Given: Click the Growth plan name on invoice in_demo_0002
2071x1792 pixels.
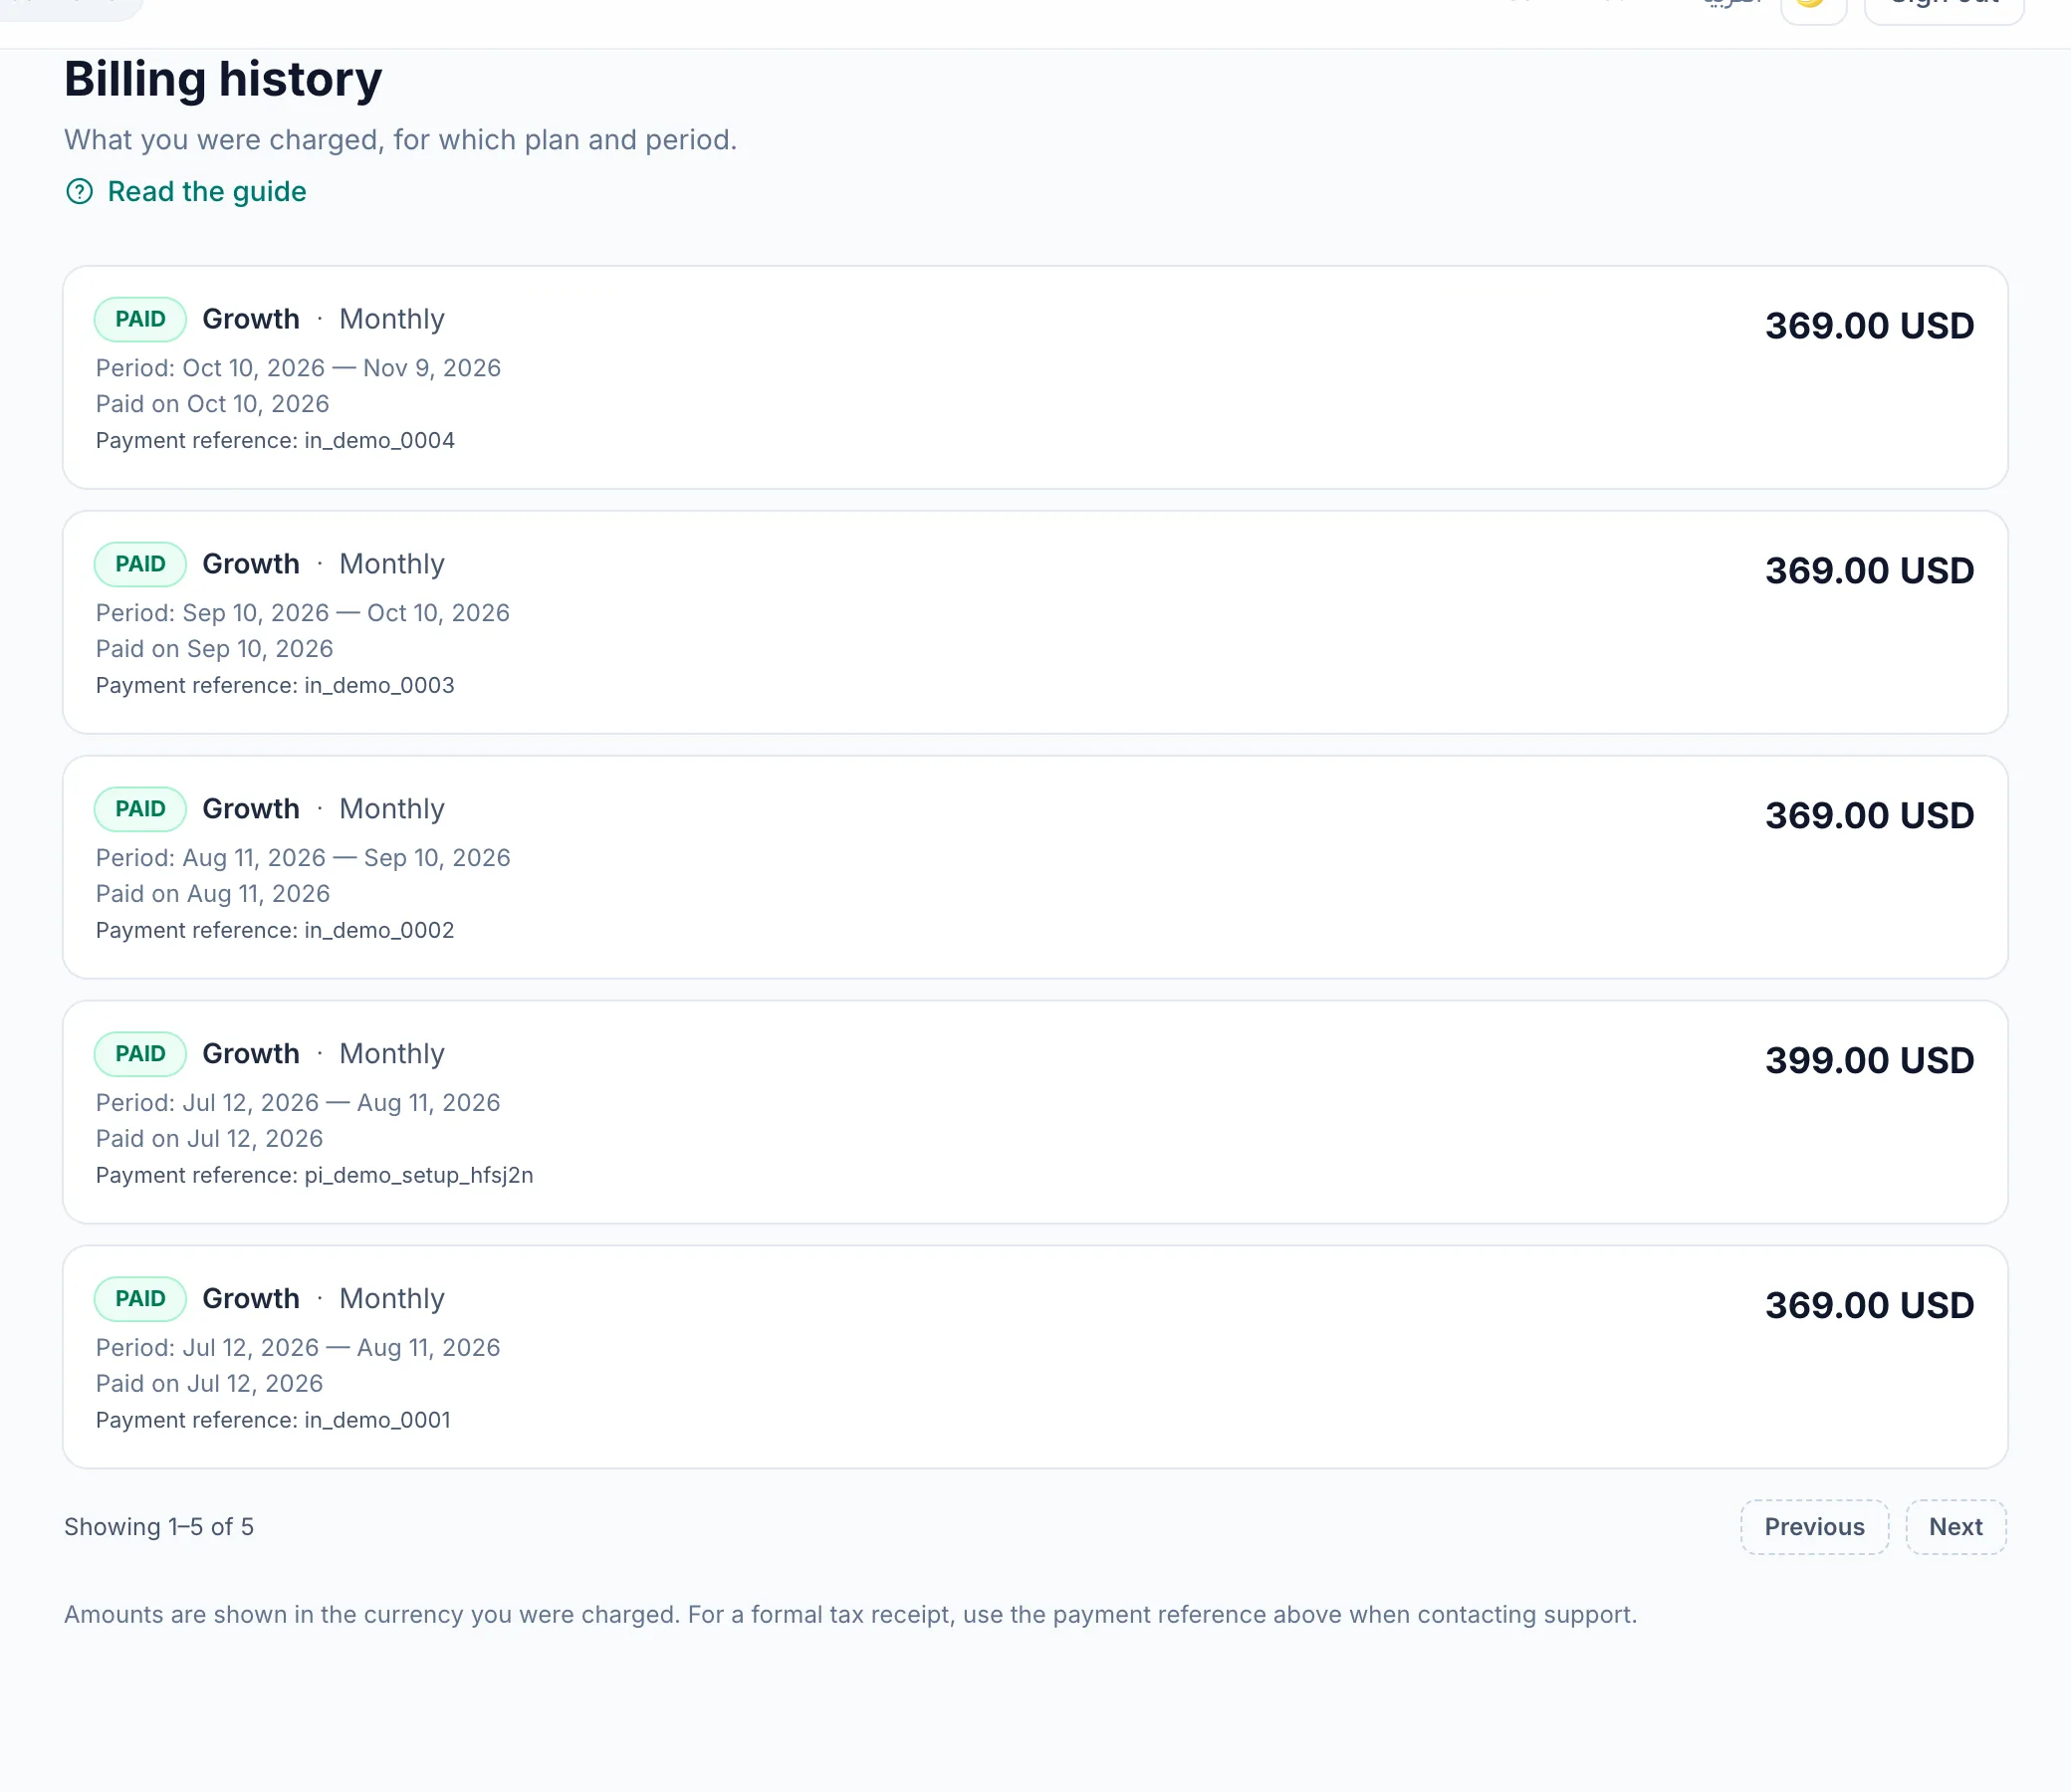Looking at the screenshot, I should pos(251,809).
